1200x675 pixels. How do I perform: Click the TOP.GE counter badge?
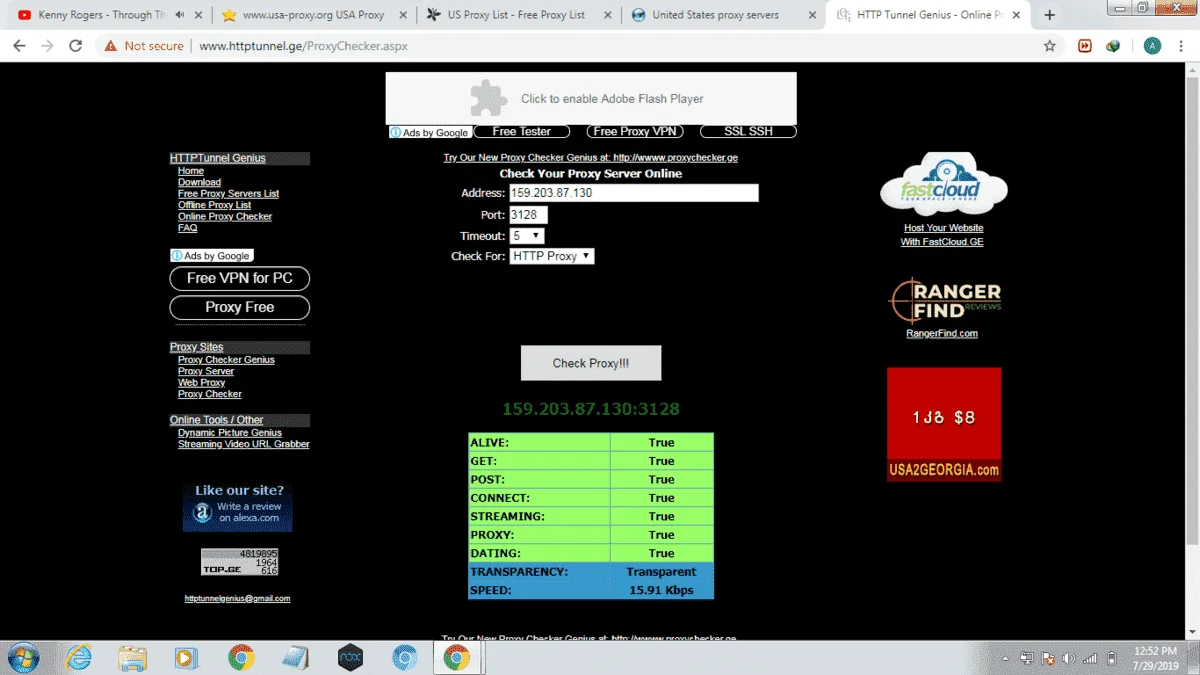coord(240,561)
